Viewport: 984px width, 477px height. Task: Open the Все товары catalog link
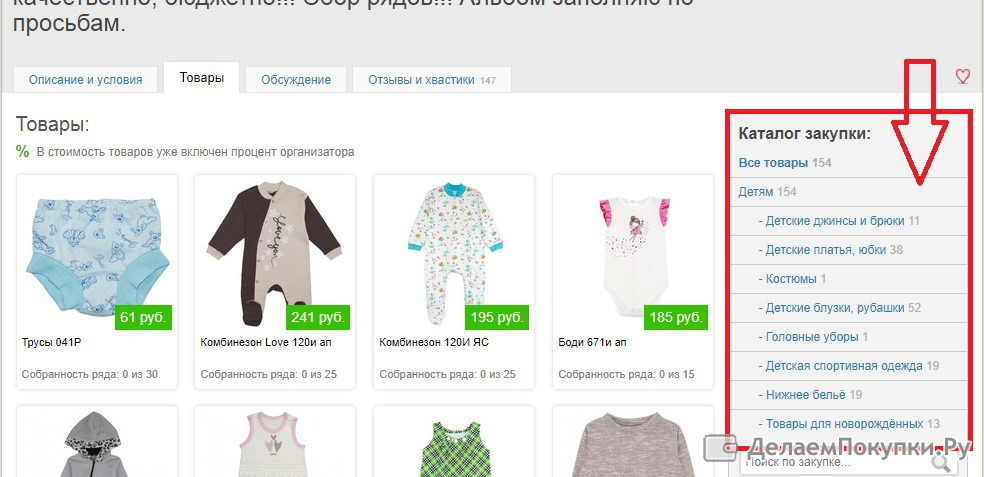tap(773, 163)
